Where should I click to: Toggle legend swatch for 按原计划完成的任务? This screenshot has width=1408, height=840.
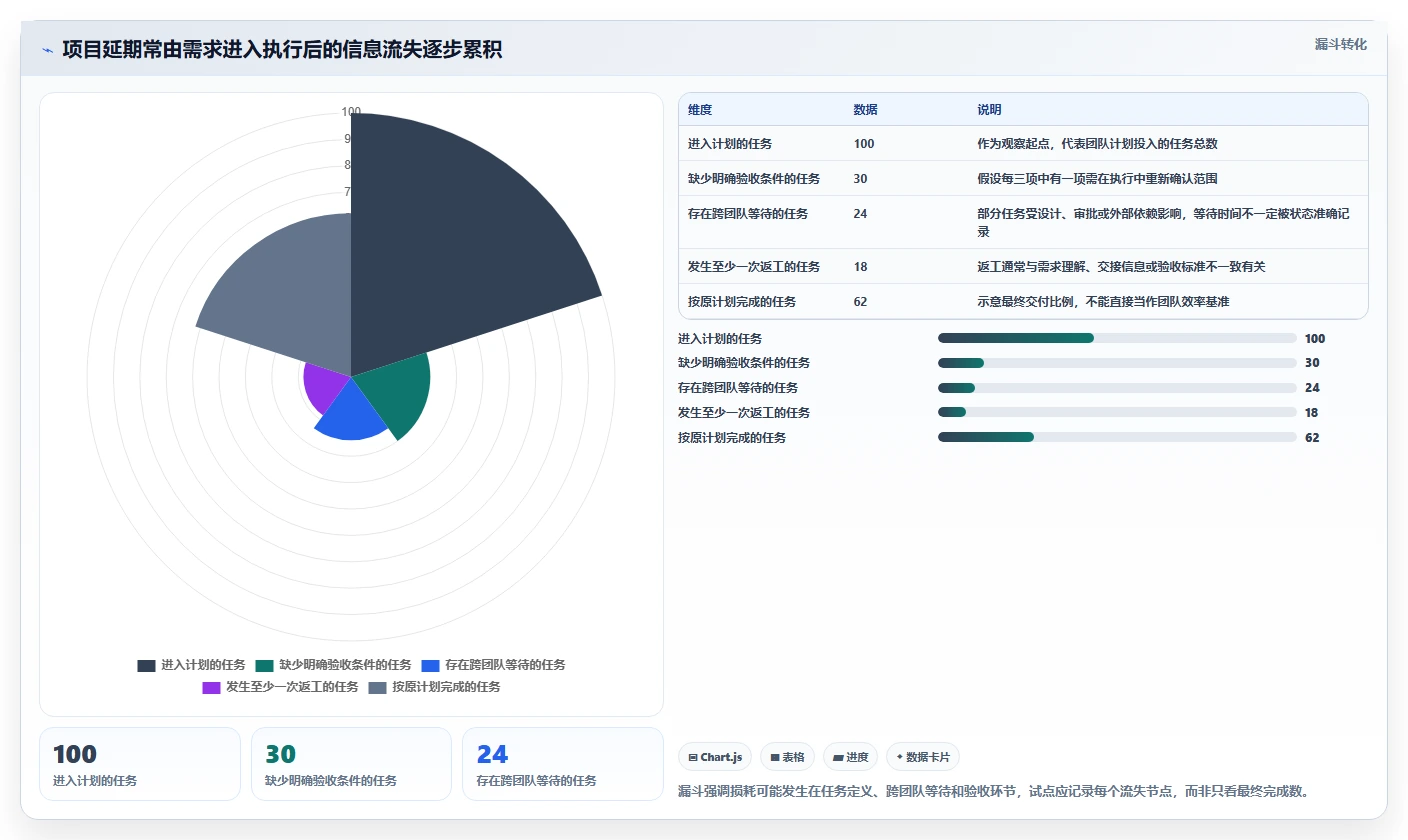377,687
